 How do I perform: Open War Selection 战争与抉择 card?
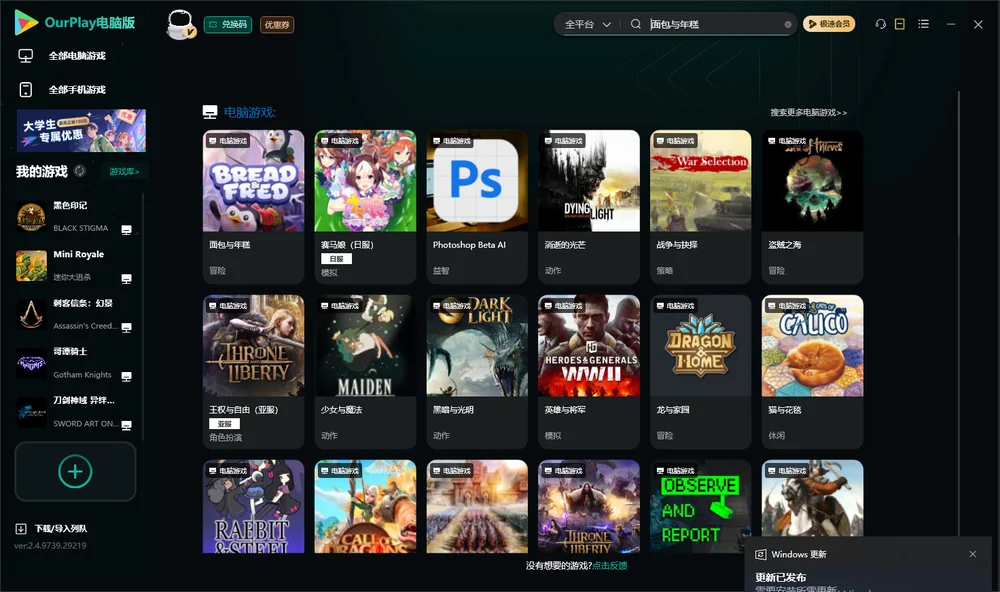point(700,207)
